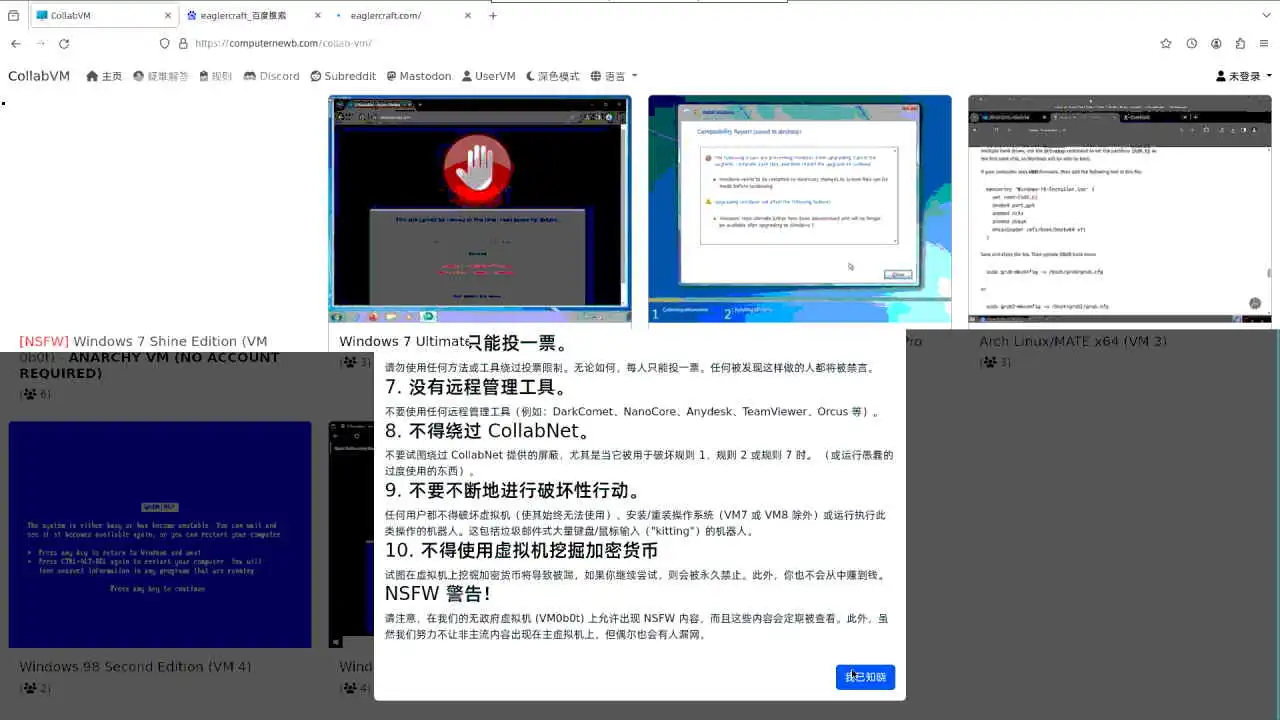Viewport: 1280px width, 720px height.
Task: Click heading 10. 不得使用虚拟机挖掘加密货币
Action: 521,550
